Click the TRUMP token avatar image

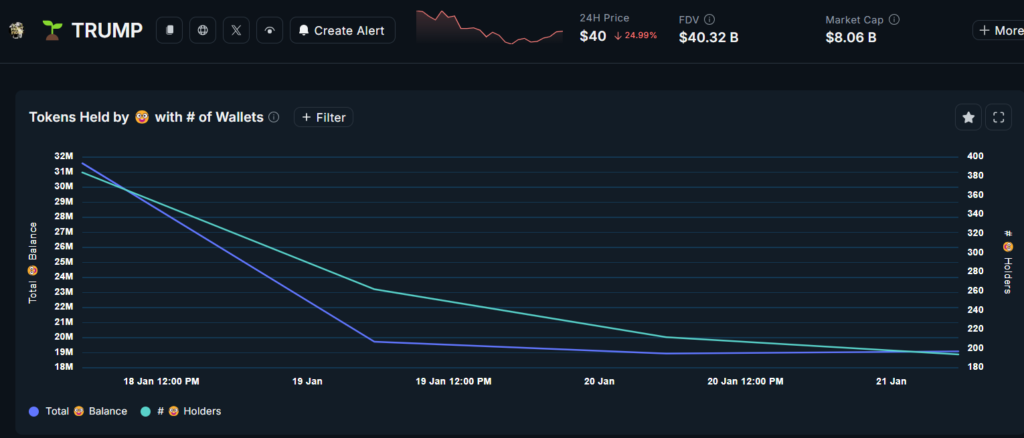[17, 30]
